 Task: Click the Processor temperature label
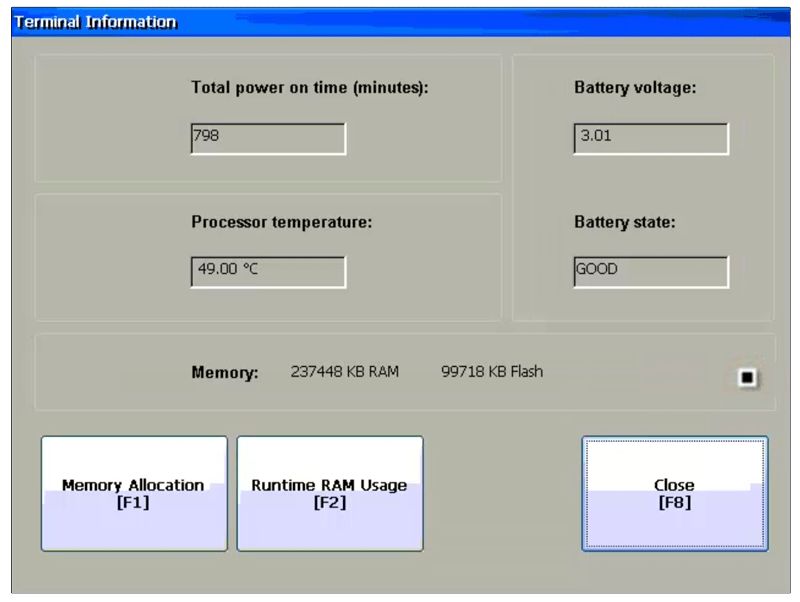pos(282,222)
